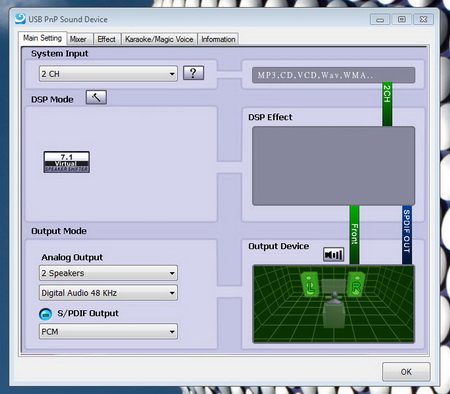Select the right speaker in the room view
Image resolution: width=450 pixels, height=394 pixels.
pos(356,284)
